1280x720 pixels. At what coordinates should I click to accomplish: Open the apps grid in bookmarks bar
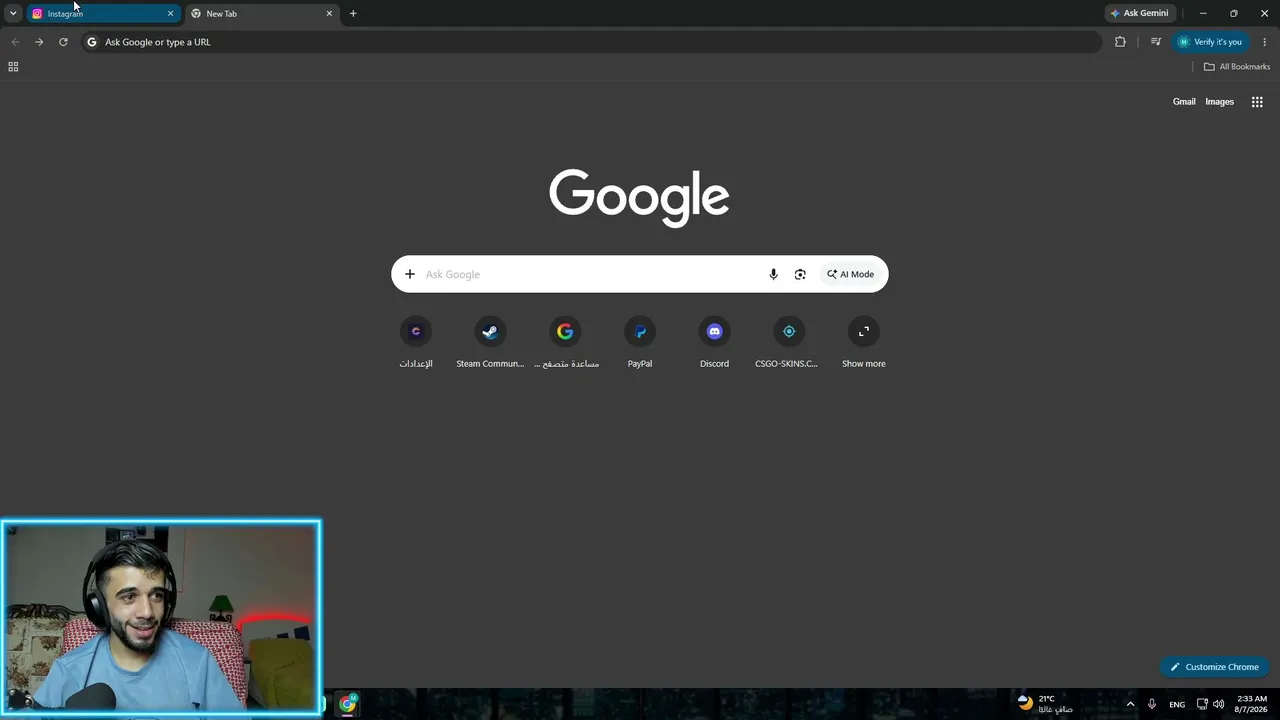13,67
